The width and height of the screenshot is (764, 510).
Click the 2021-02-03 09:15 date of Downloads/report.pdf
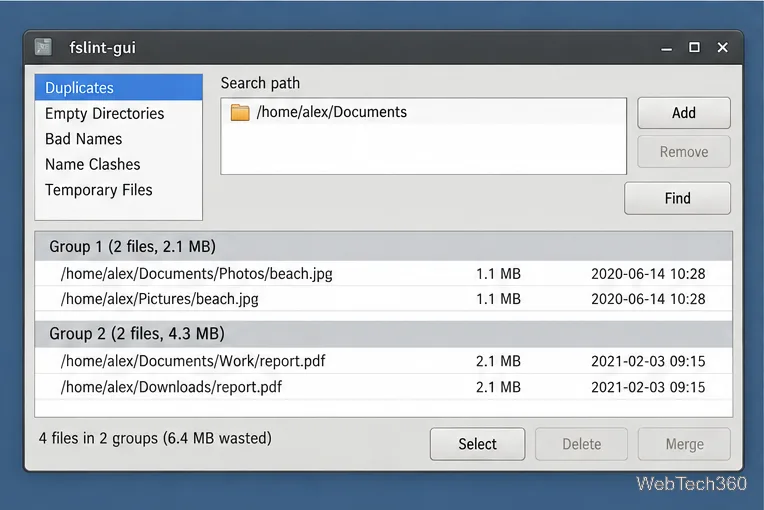click(x=648, y=387)
